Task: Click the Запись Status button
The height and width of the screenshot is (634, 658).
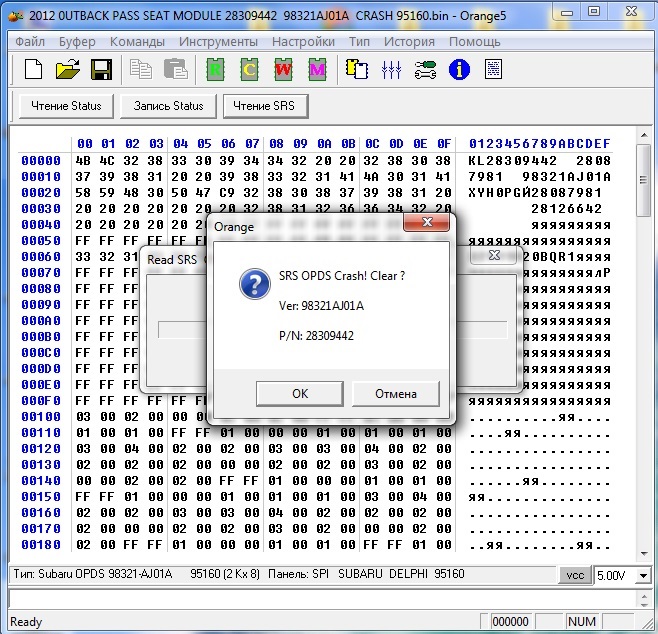Action: point(168,106)
